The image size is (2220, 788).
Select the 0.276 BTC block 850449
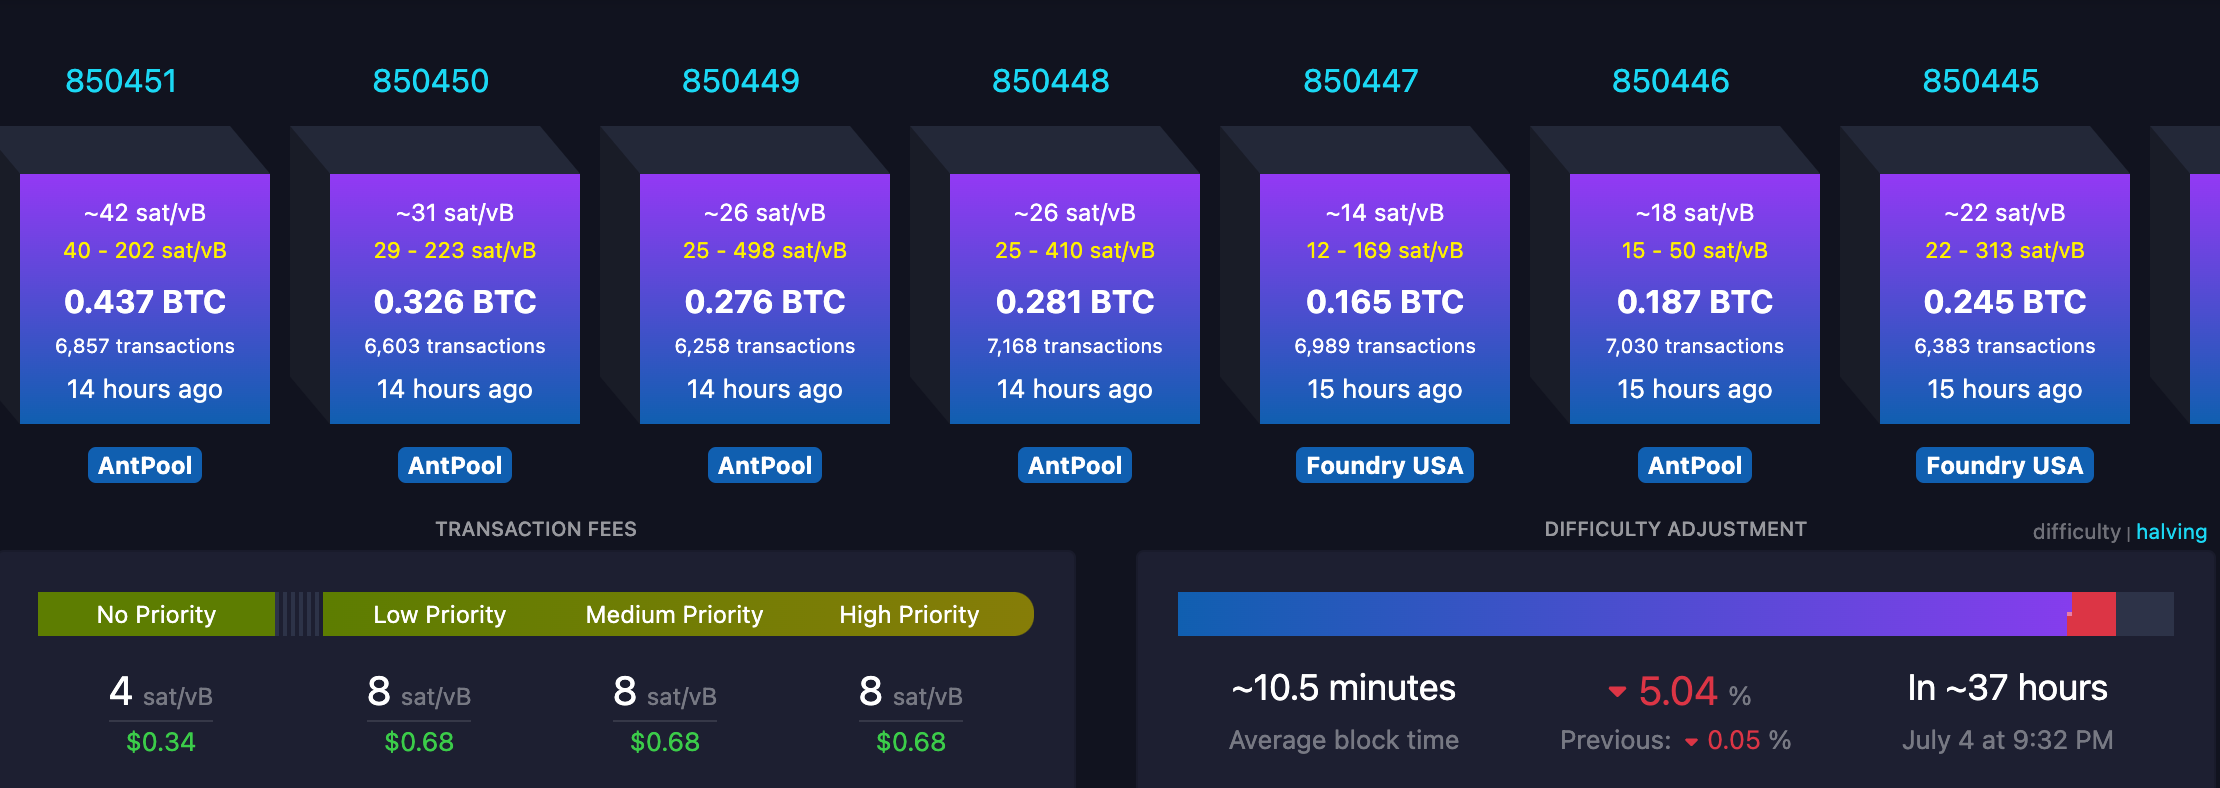(765, 298)
